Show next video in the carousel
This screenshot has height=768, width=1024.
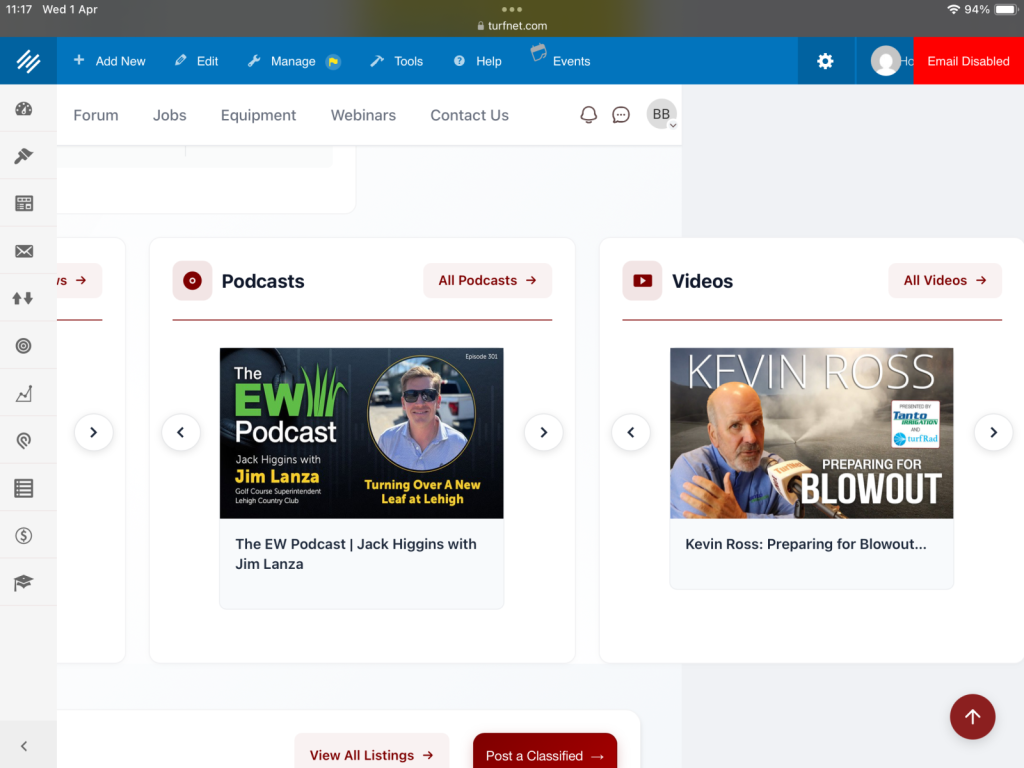coord(993,432)
